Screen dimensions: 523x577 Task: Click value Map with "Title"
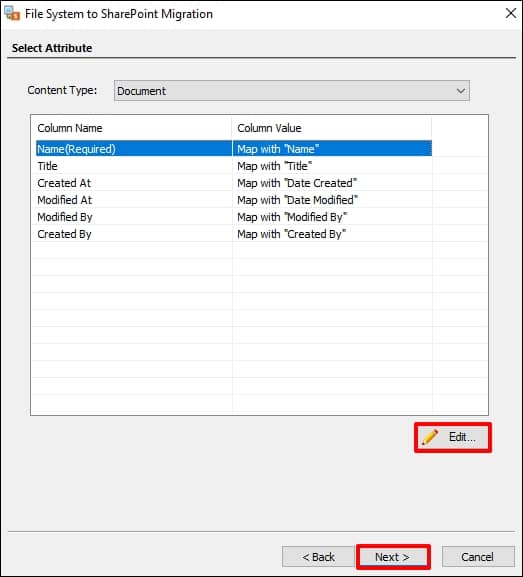(275, 166)
